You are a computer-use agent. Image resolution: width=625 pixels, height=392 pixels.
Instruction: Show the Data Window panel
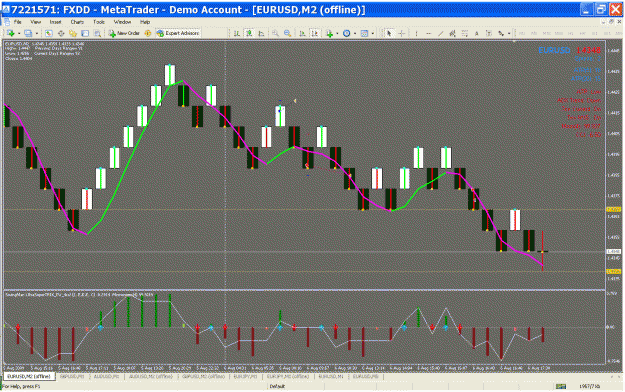tap(61, 33)
